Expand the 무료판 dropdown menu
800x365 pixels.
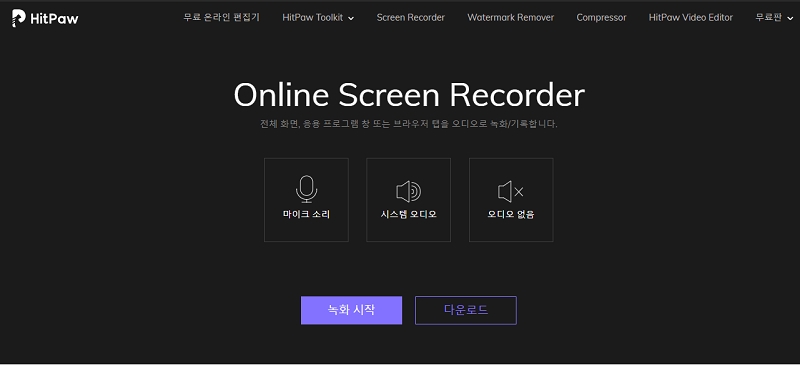[774, 18]
